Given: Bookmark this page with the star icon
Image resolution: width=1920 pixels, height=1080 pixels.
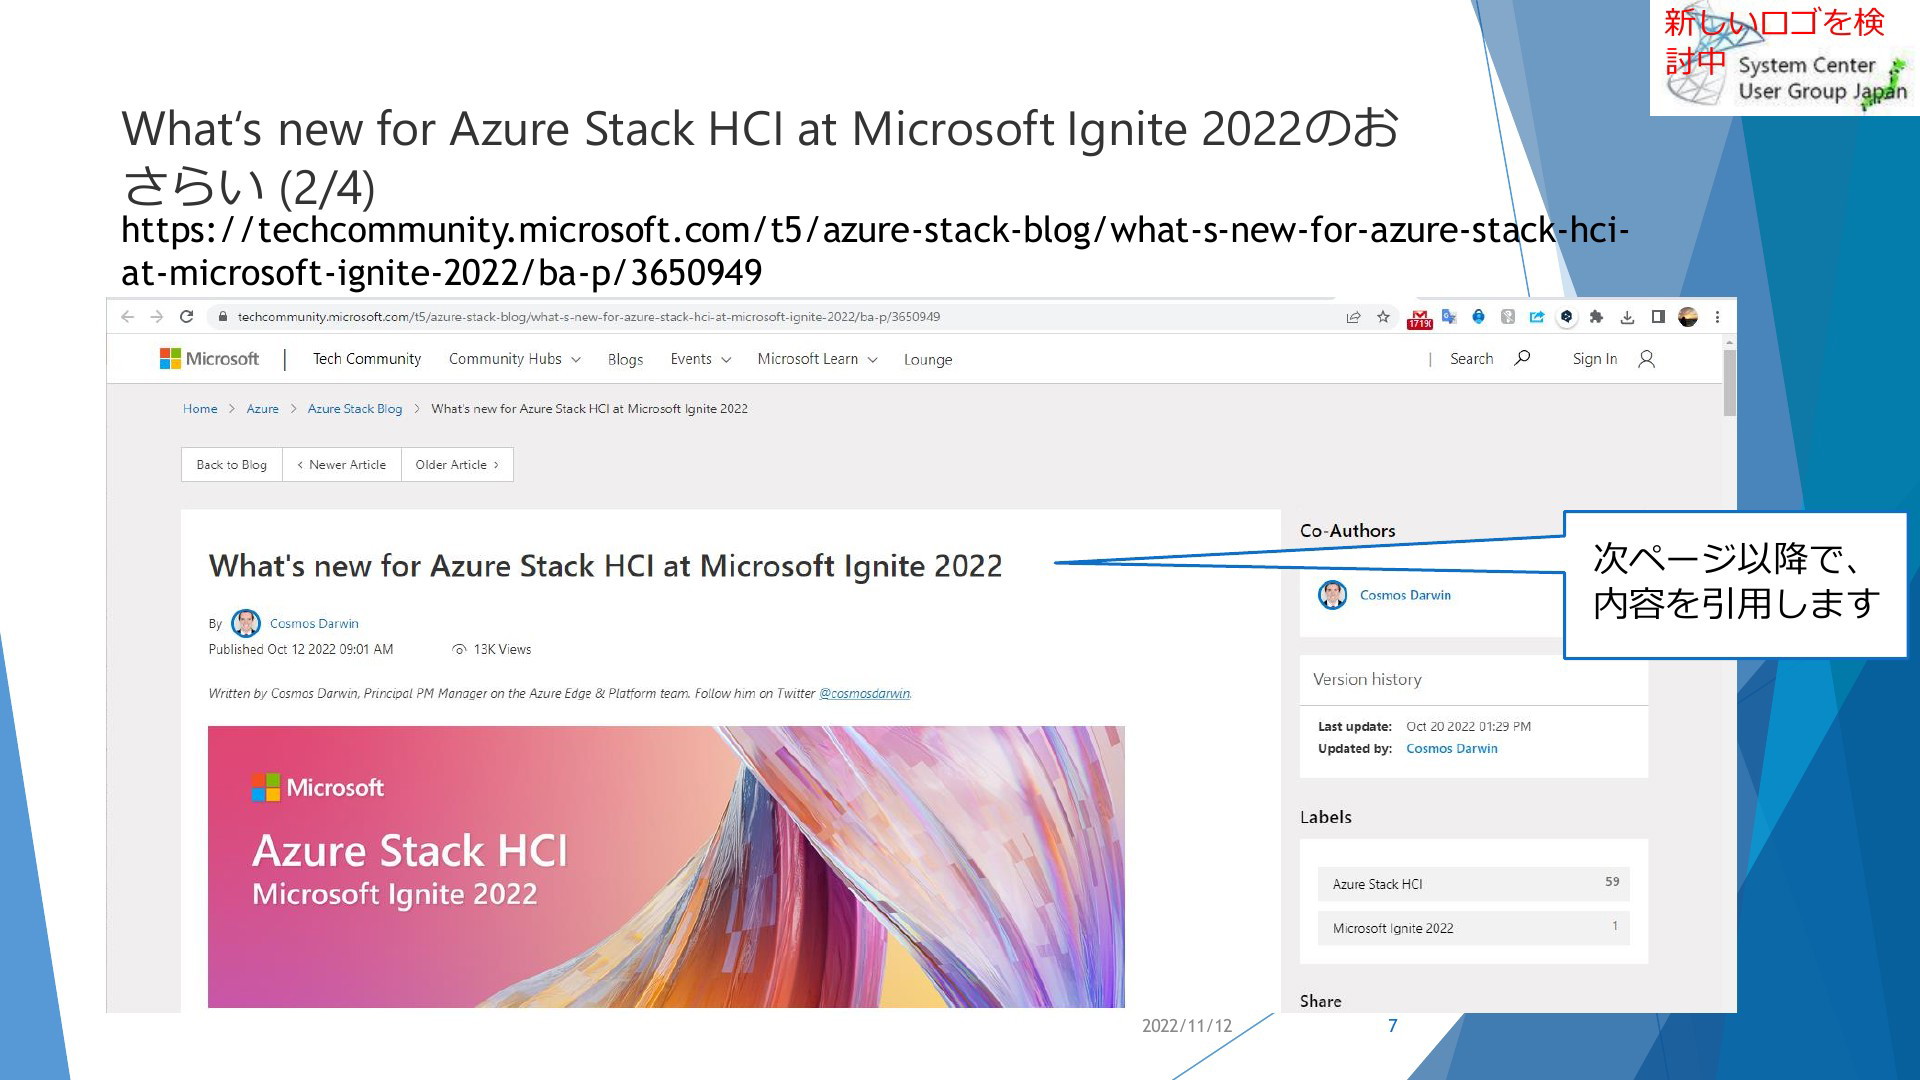Looking at the screenshot, I should 1383,317.
